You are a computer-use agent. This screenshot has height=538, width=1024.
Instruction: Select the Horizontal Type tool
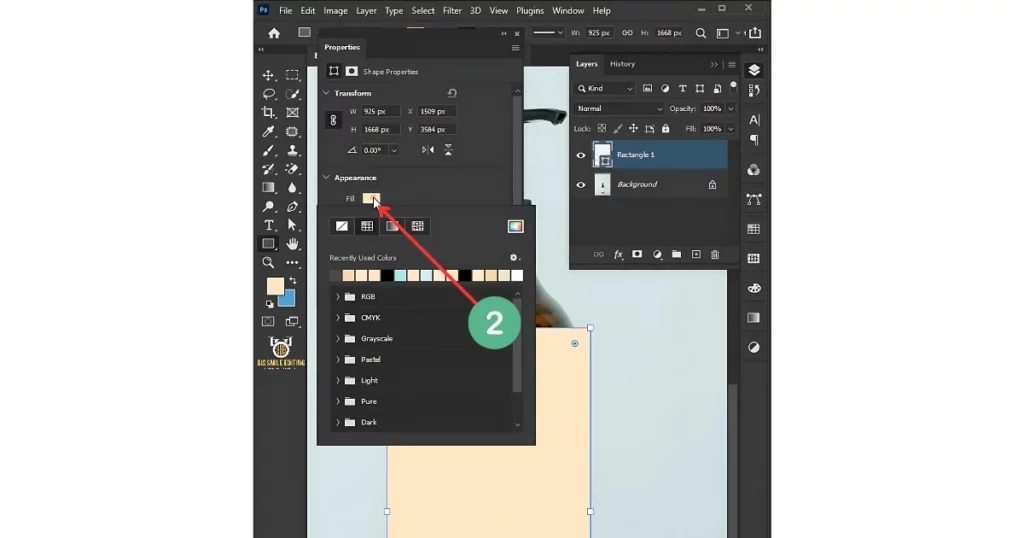coord(268,225)
